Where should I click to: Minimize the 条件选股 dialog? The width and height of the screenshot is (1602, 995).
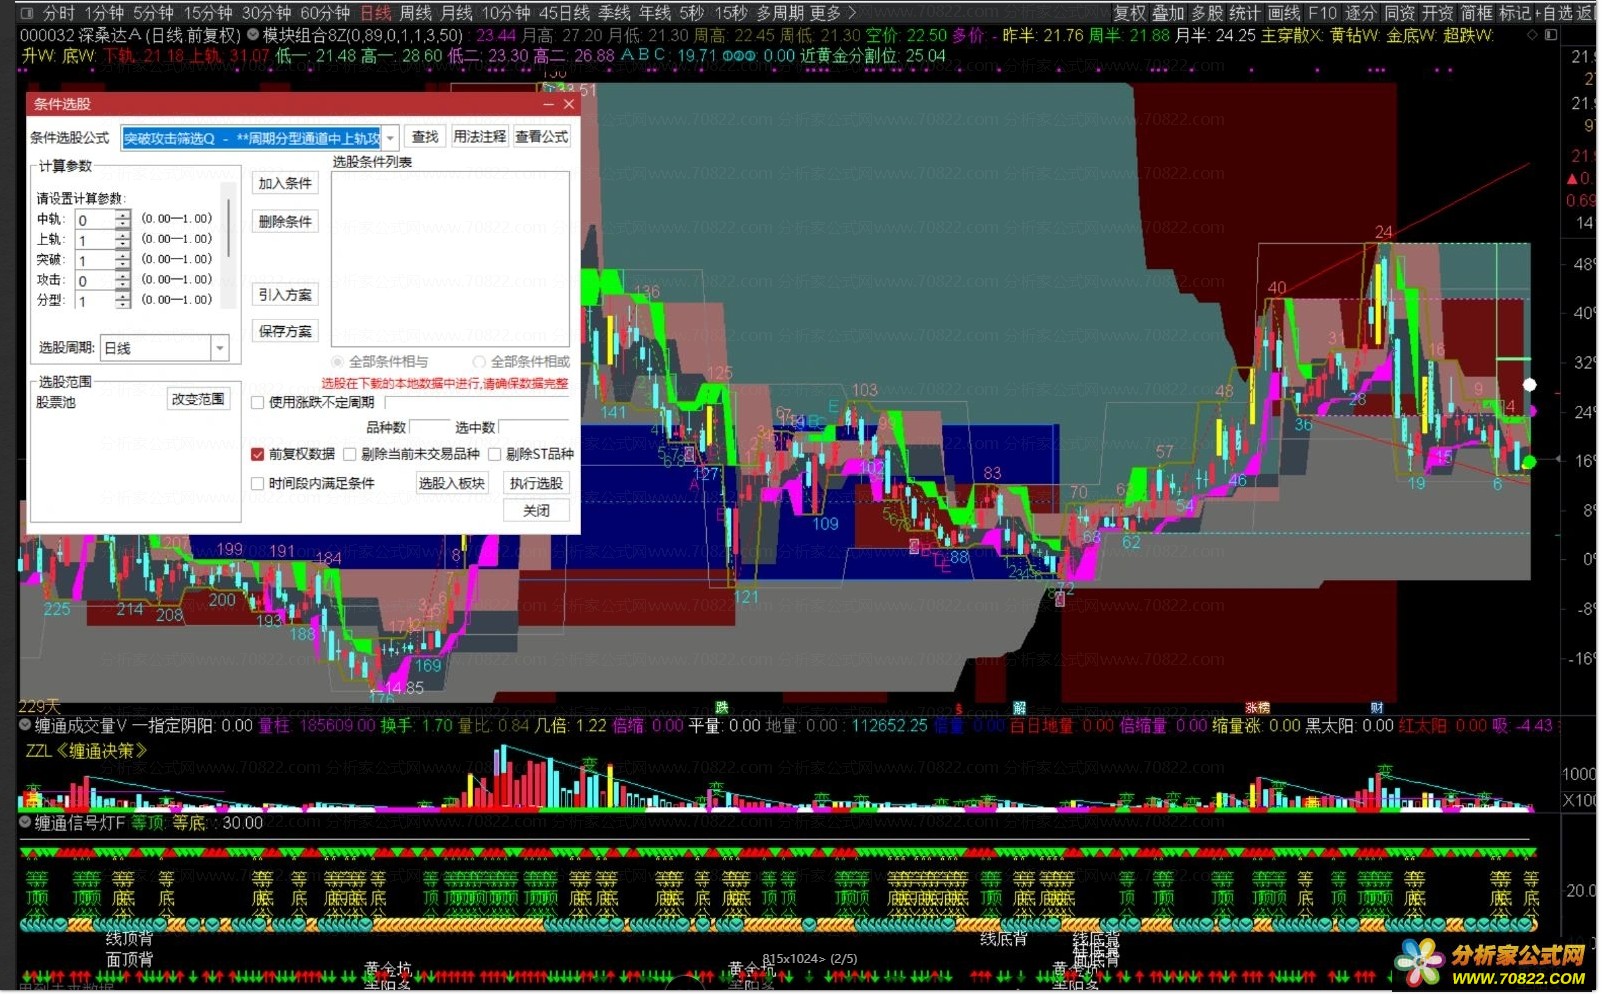pos(548,104)
